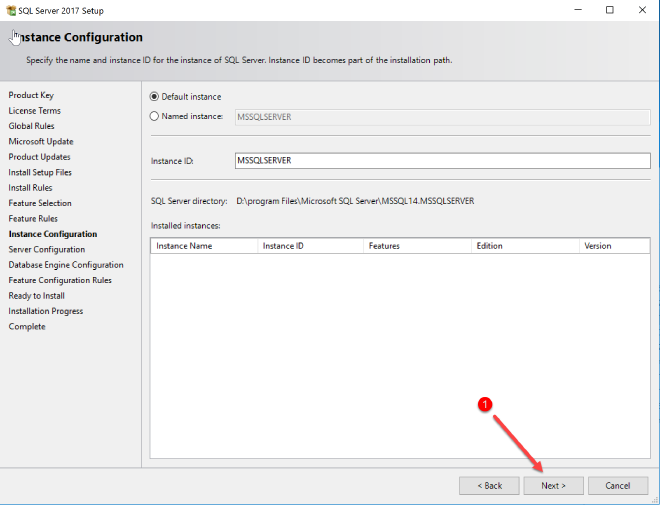Select the Default instance radio button
The image size is (660, 505).
point(154,97)
